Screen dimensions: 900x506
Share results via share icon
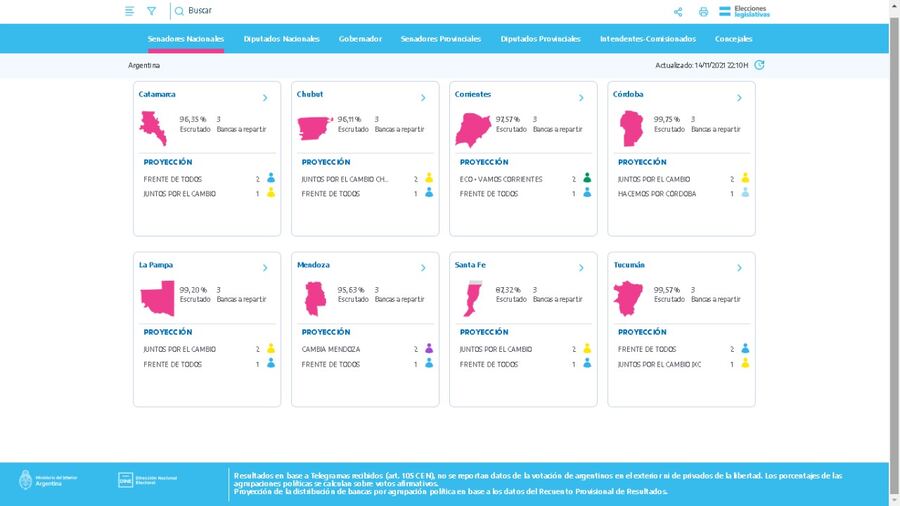[x=678, y=11]
